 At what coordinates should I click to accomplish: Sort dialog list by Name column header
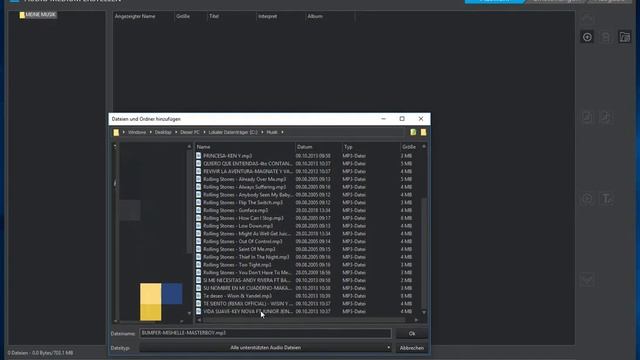245,147
